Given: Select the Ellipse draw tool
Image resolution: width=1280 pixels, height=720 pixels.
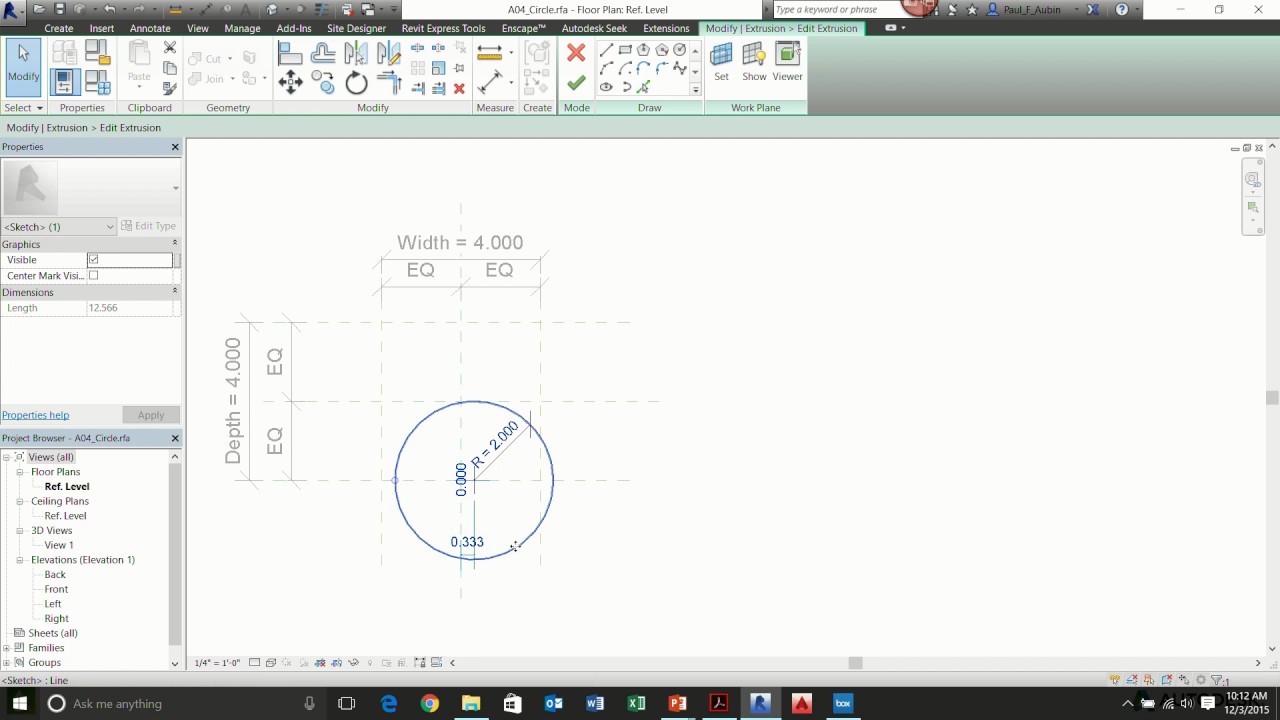Looking at the screenshot, I should click(x=606, y=87).
